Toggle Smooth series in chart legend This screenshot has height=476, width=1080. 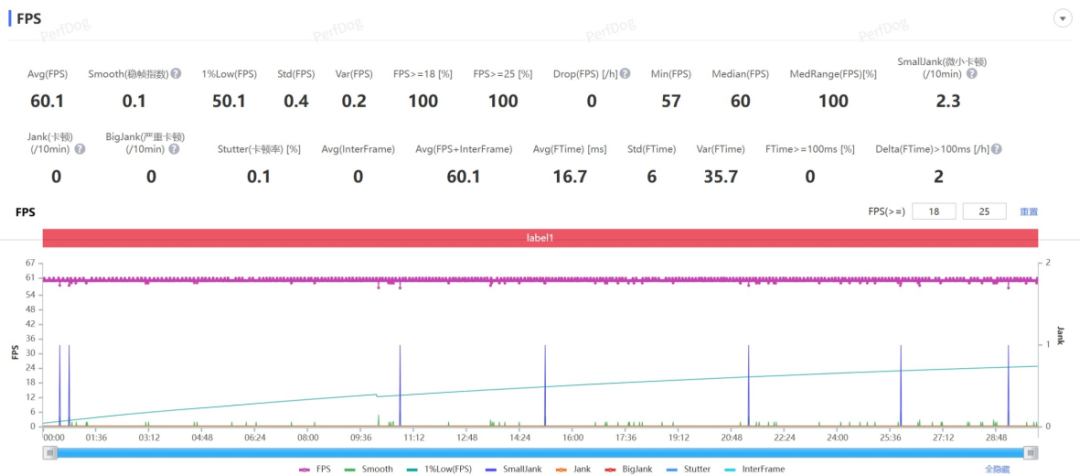click(368, 469)
